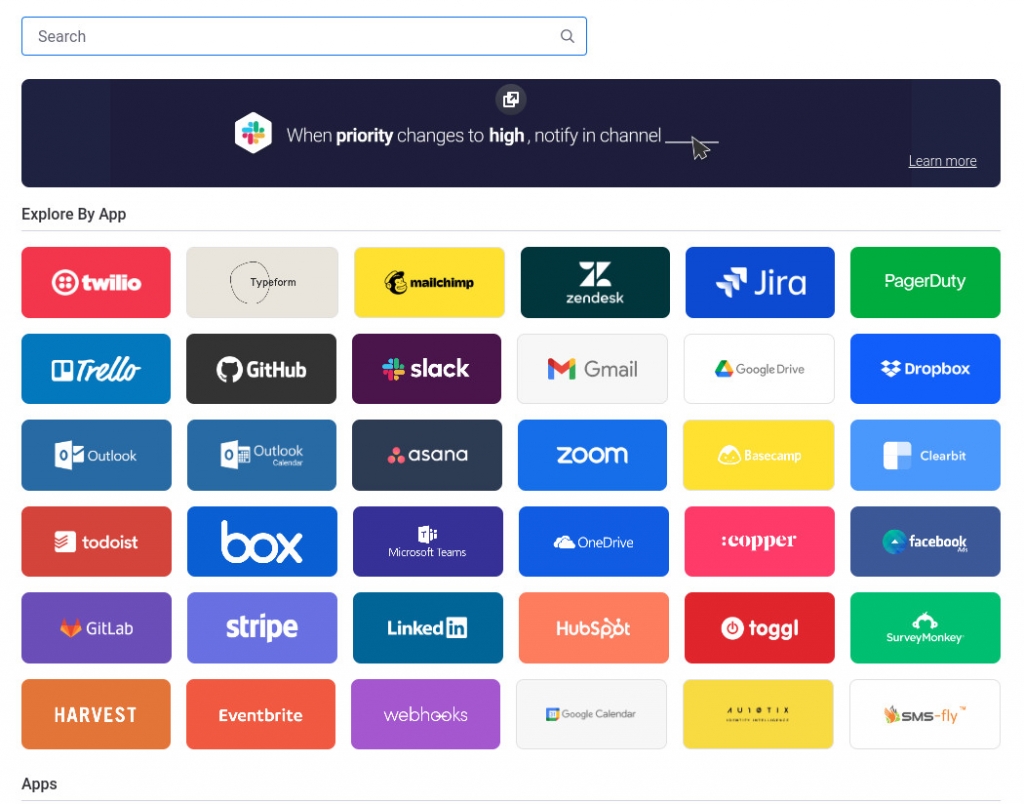The width and height of the screenshot is (1024, 804).
Task: Open the Outlook mail tile
Action: tap(97, 455)
